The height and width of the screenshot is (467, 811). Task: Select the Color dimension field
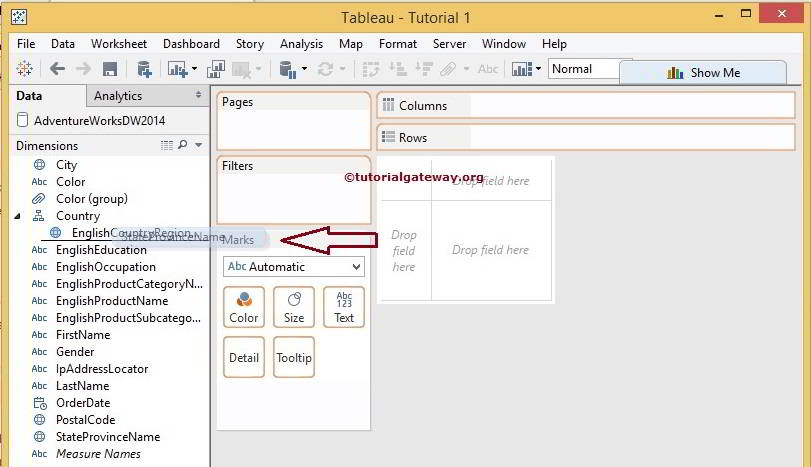pyautogui.click(x=70, y=182)
